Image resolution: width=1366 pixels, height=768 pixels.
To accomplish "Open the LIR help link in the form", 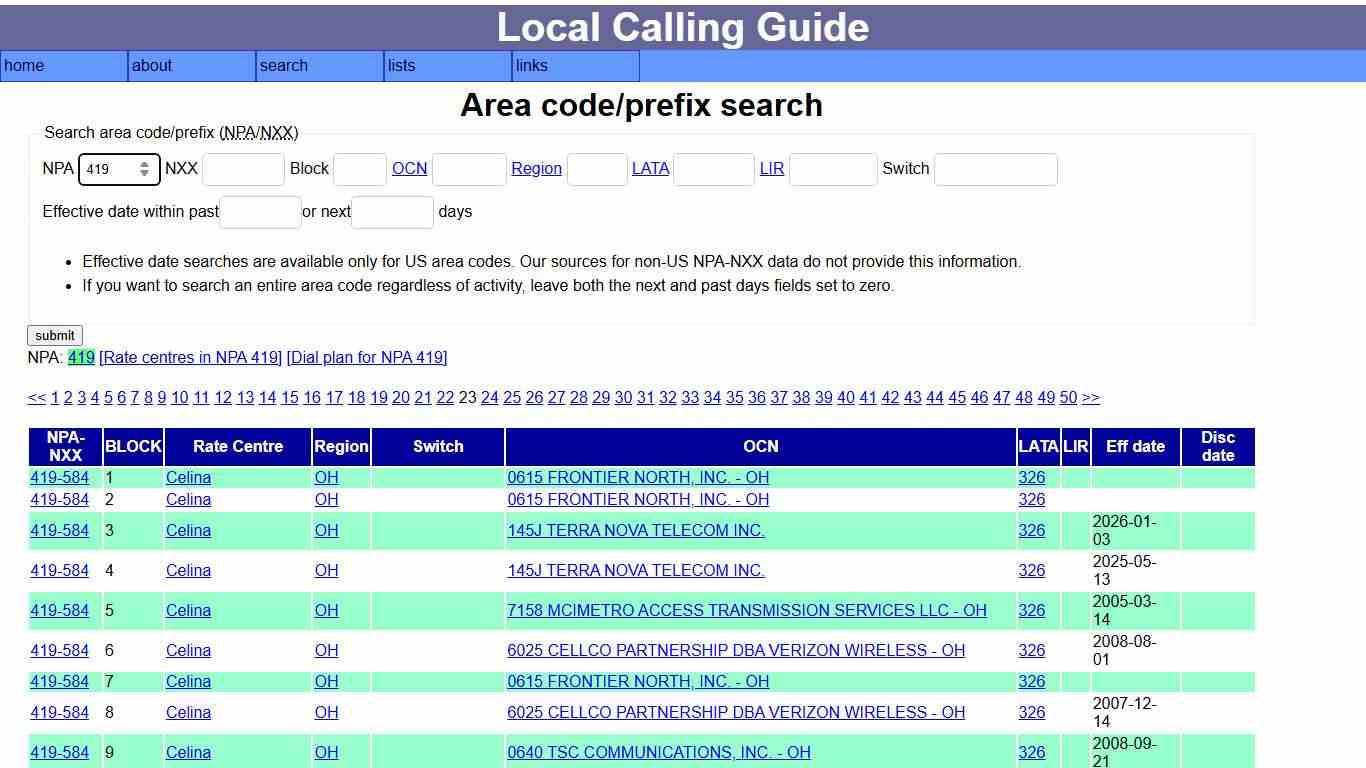I will [772, 168].
